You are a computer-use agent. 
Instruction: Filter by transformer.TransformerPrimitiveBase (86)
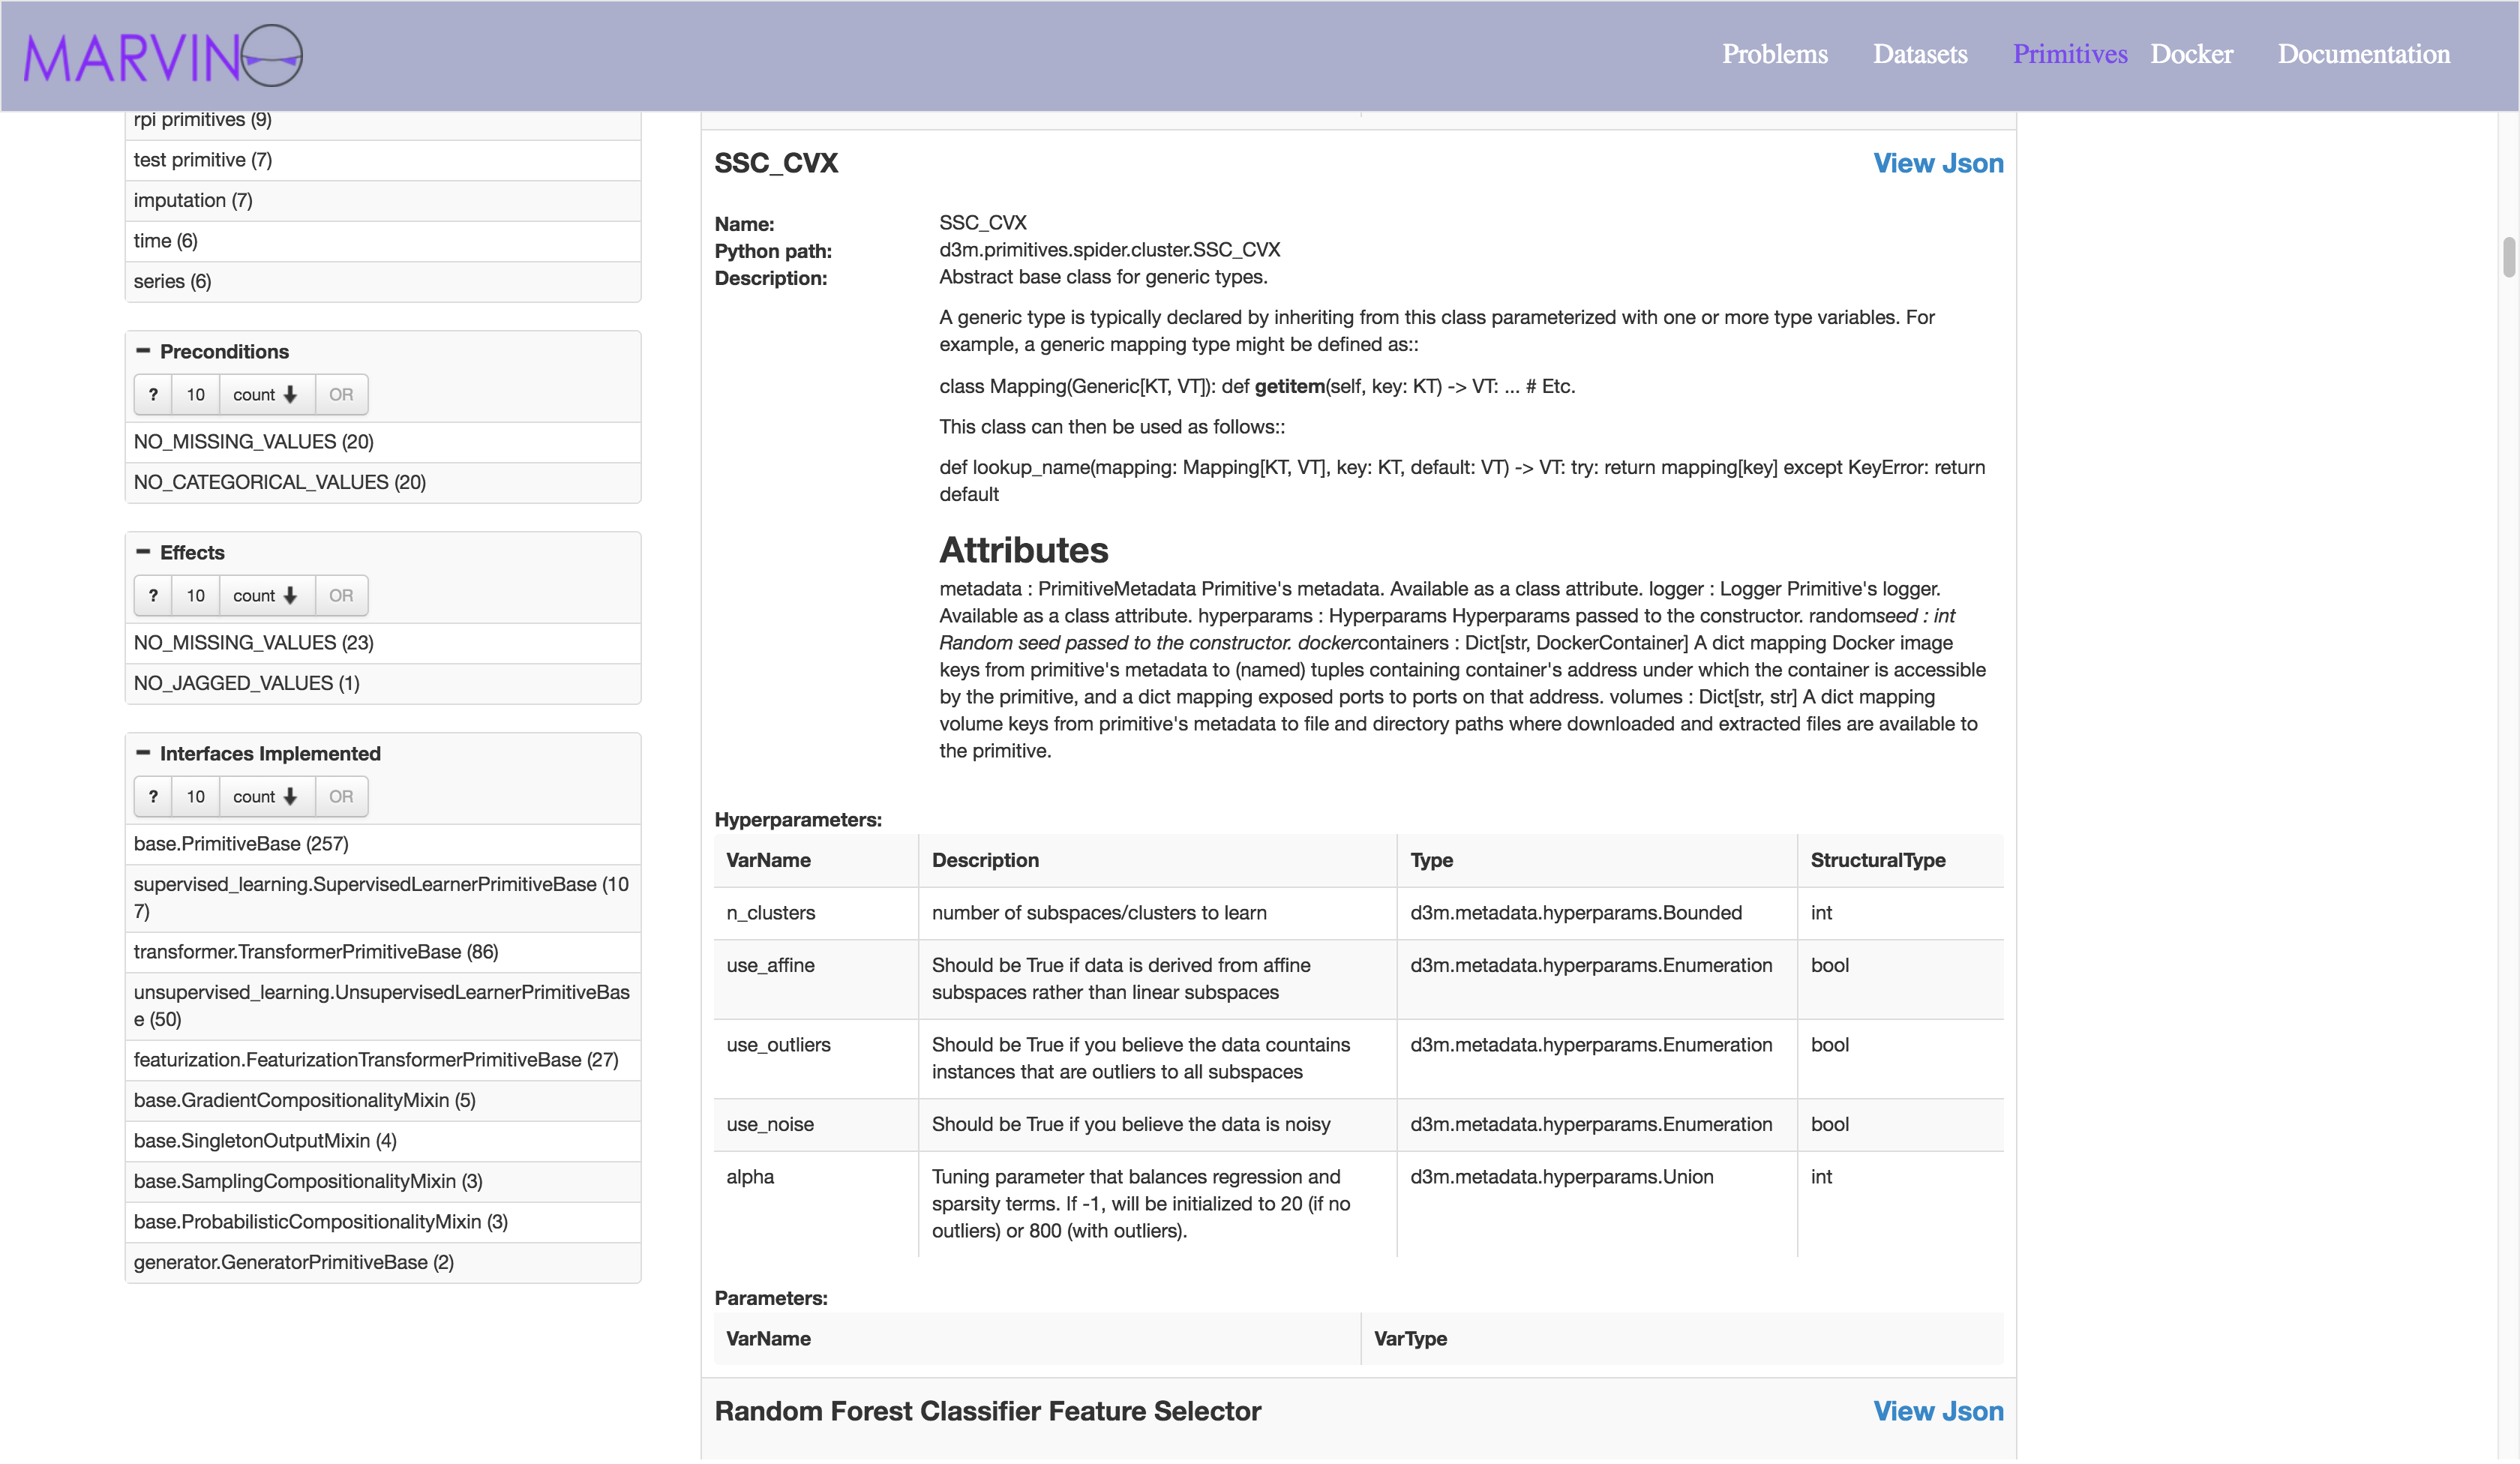pos(316,952)
